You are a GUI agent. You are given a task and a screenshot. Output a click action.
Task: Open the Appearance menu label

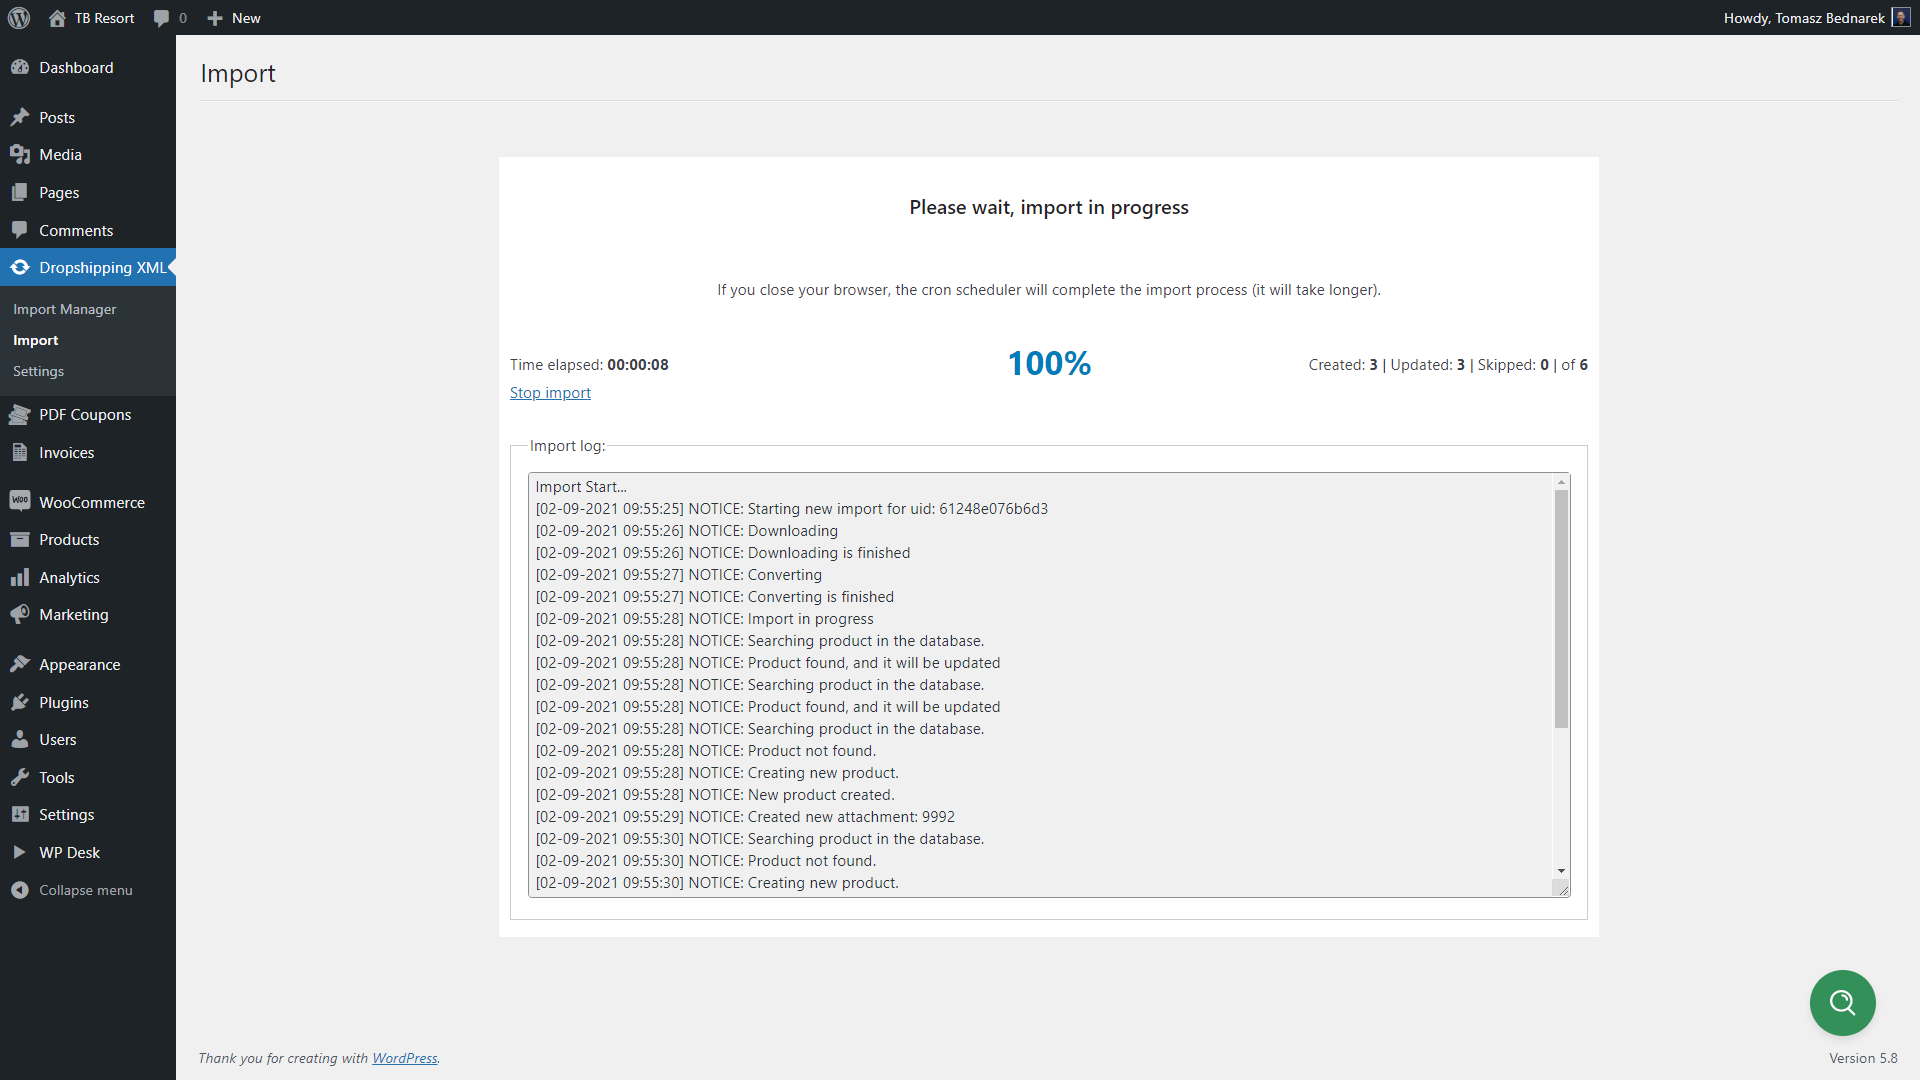80,664
